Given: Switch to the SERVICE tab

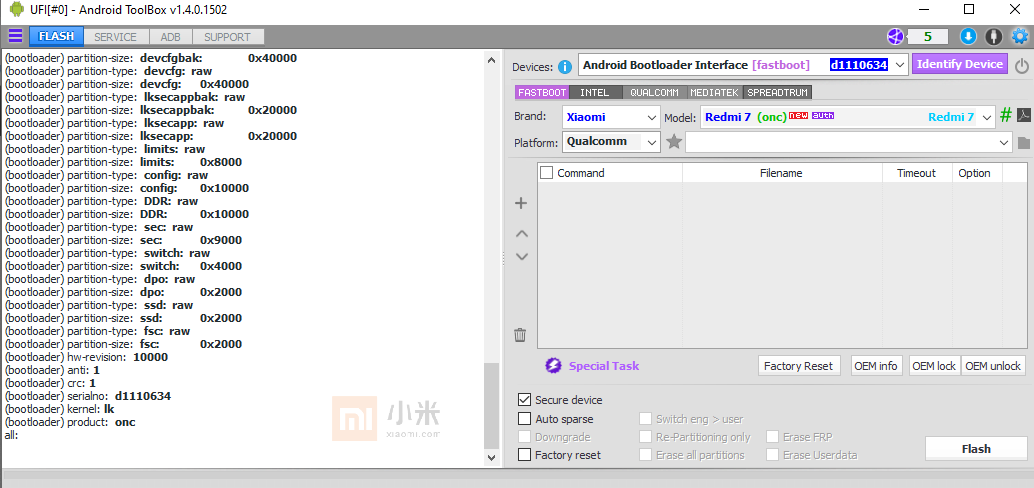Looking at the screenshot, I should pyautogui.click(x=115, y=37).
